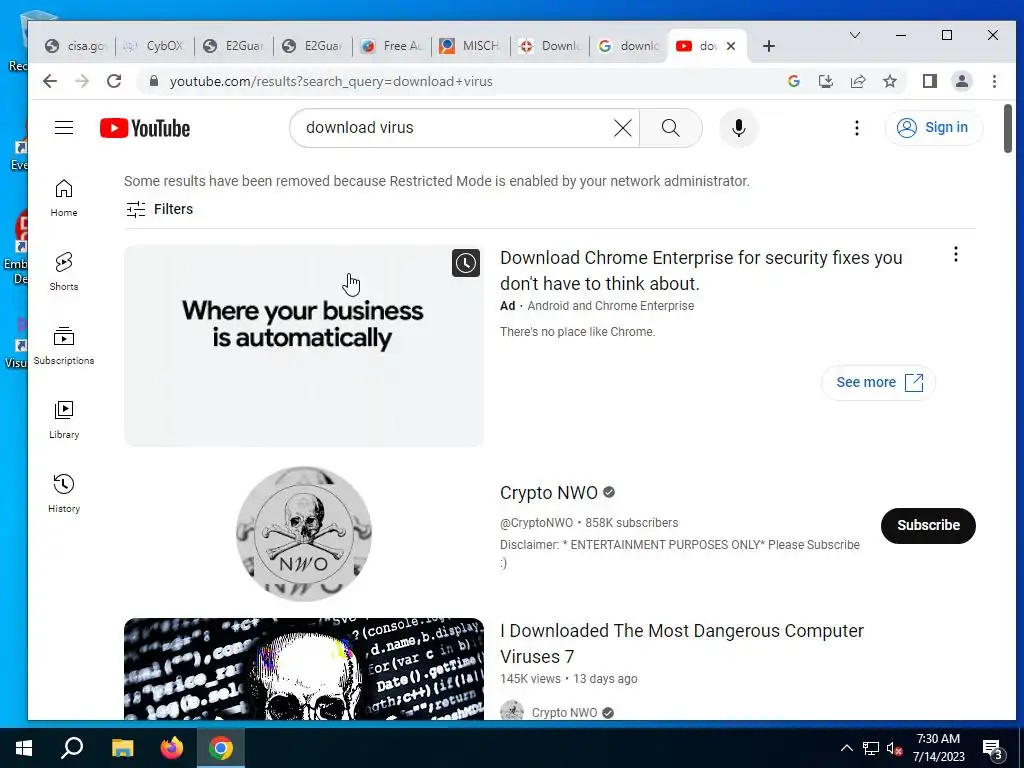This screenshot has height=768, width=1024.
Task: Close the active YouTube tab
Action: point(731,46)
